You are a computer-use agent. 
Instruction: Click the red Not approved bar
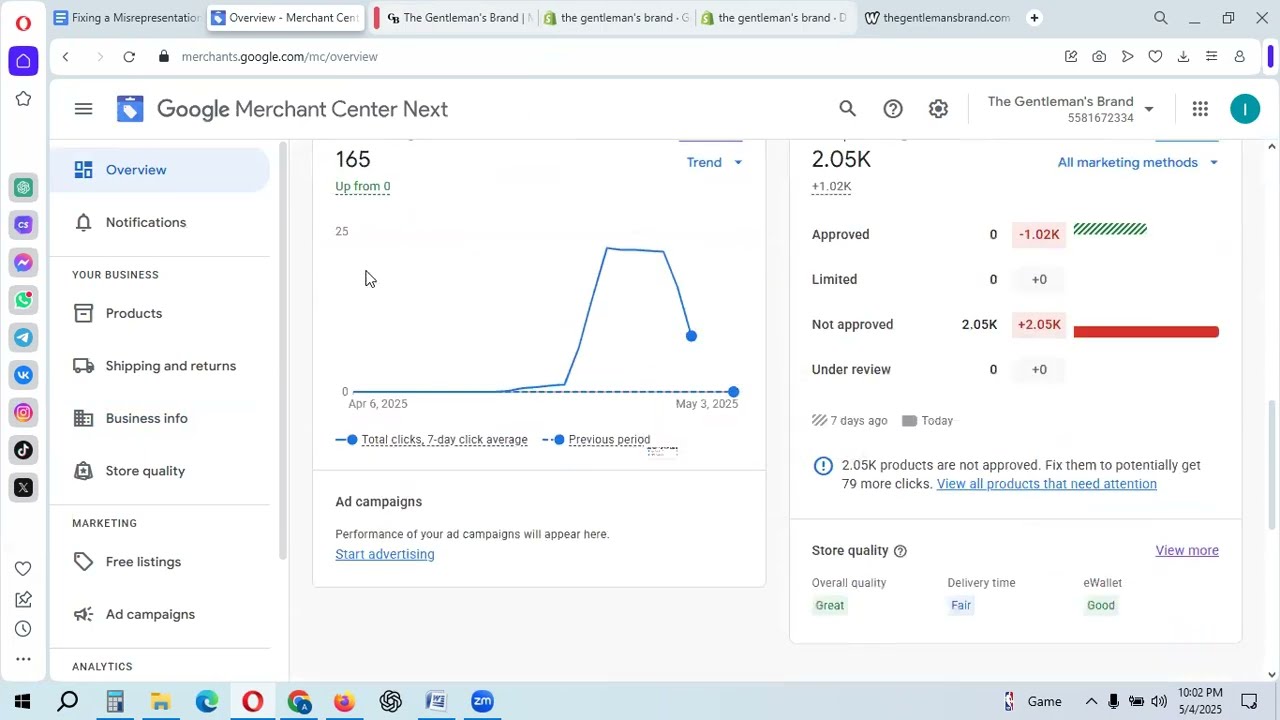(x=1146, y=331)
